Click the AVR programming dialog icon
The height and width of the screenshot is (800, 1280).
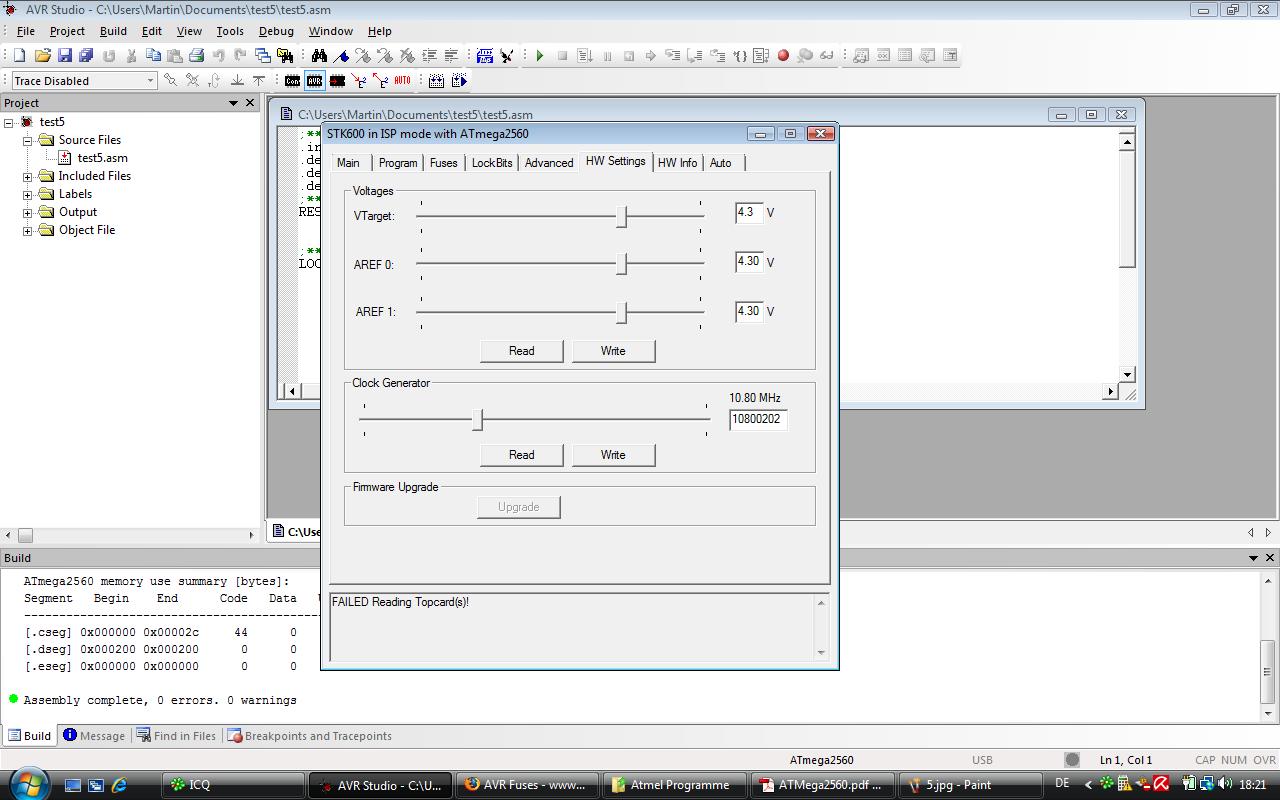[315, 81]
